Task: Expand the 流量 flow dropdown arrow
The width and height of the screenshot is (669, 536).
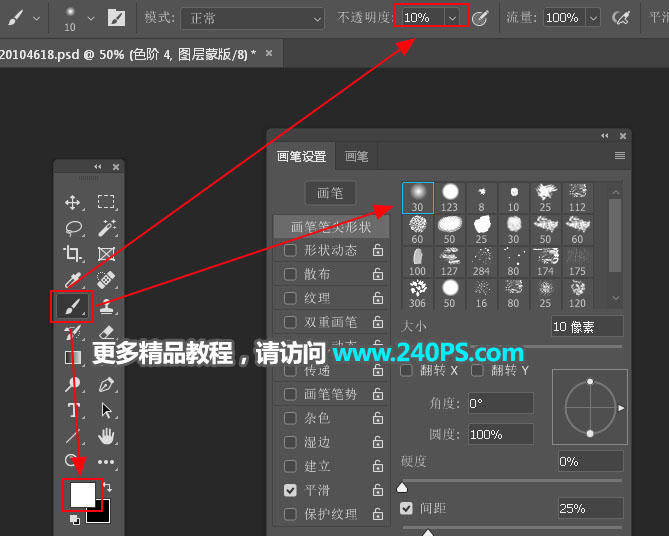Action: 593,18
